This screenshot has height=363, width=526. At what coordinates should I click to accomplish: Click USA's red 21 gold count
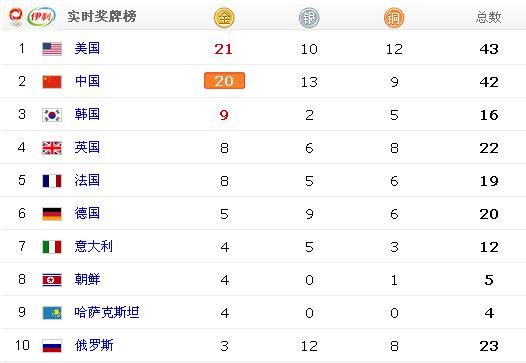[x=223, y=49]
